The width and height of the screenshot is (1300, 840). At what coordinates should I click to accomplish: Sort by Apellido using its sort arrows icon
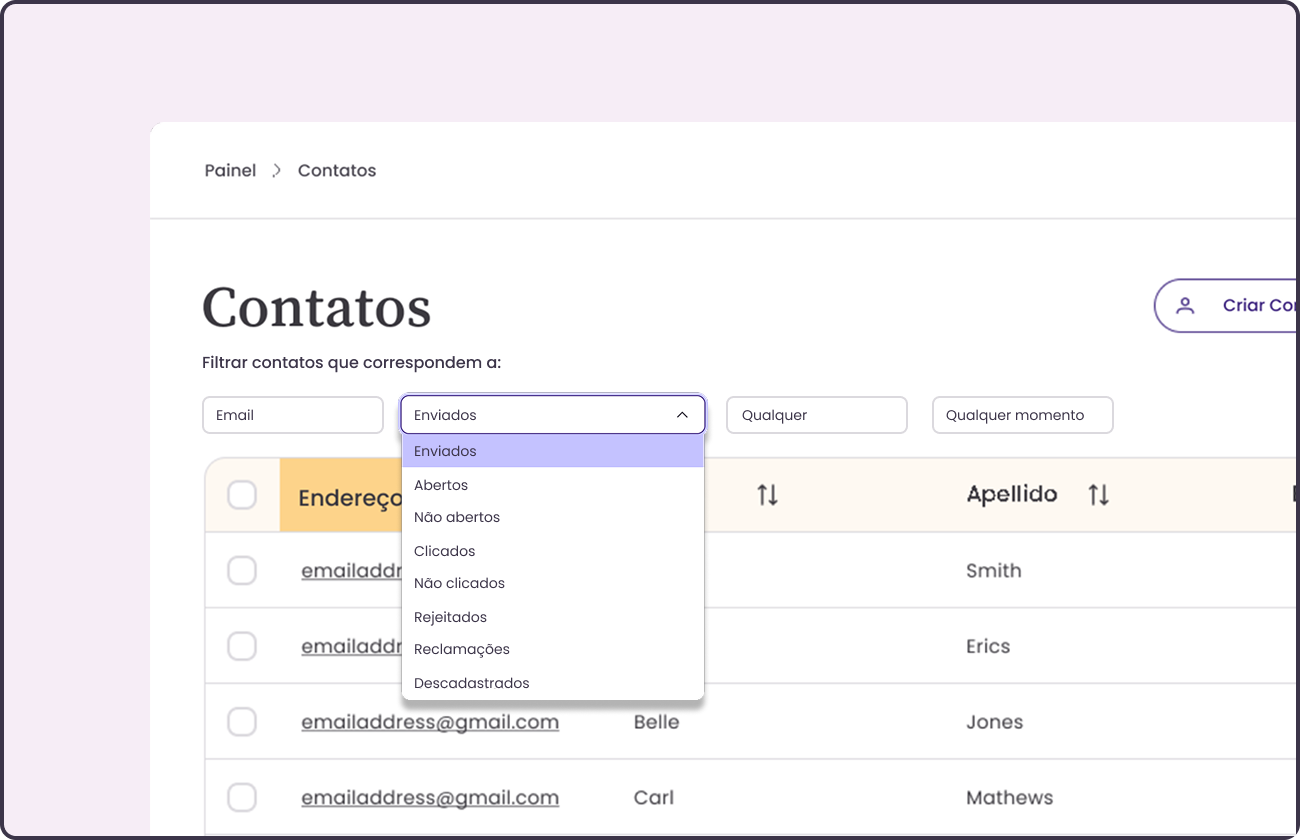(x=1097, y=494)
